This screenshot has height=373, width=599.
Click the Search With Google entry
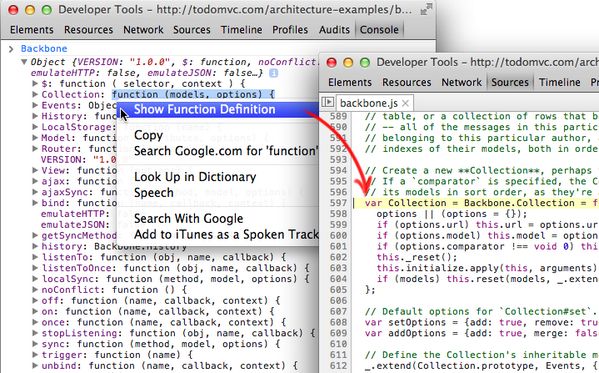[x=188, y=219]
